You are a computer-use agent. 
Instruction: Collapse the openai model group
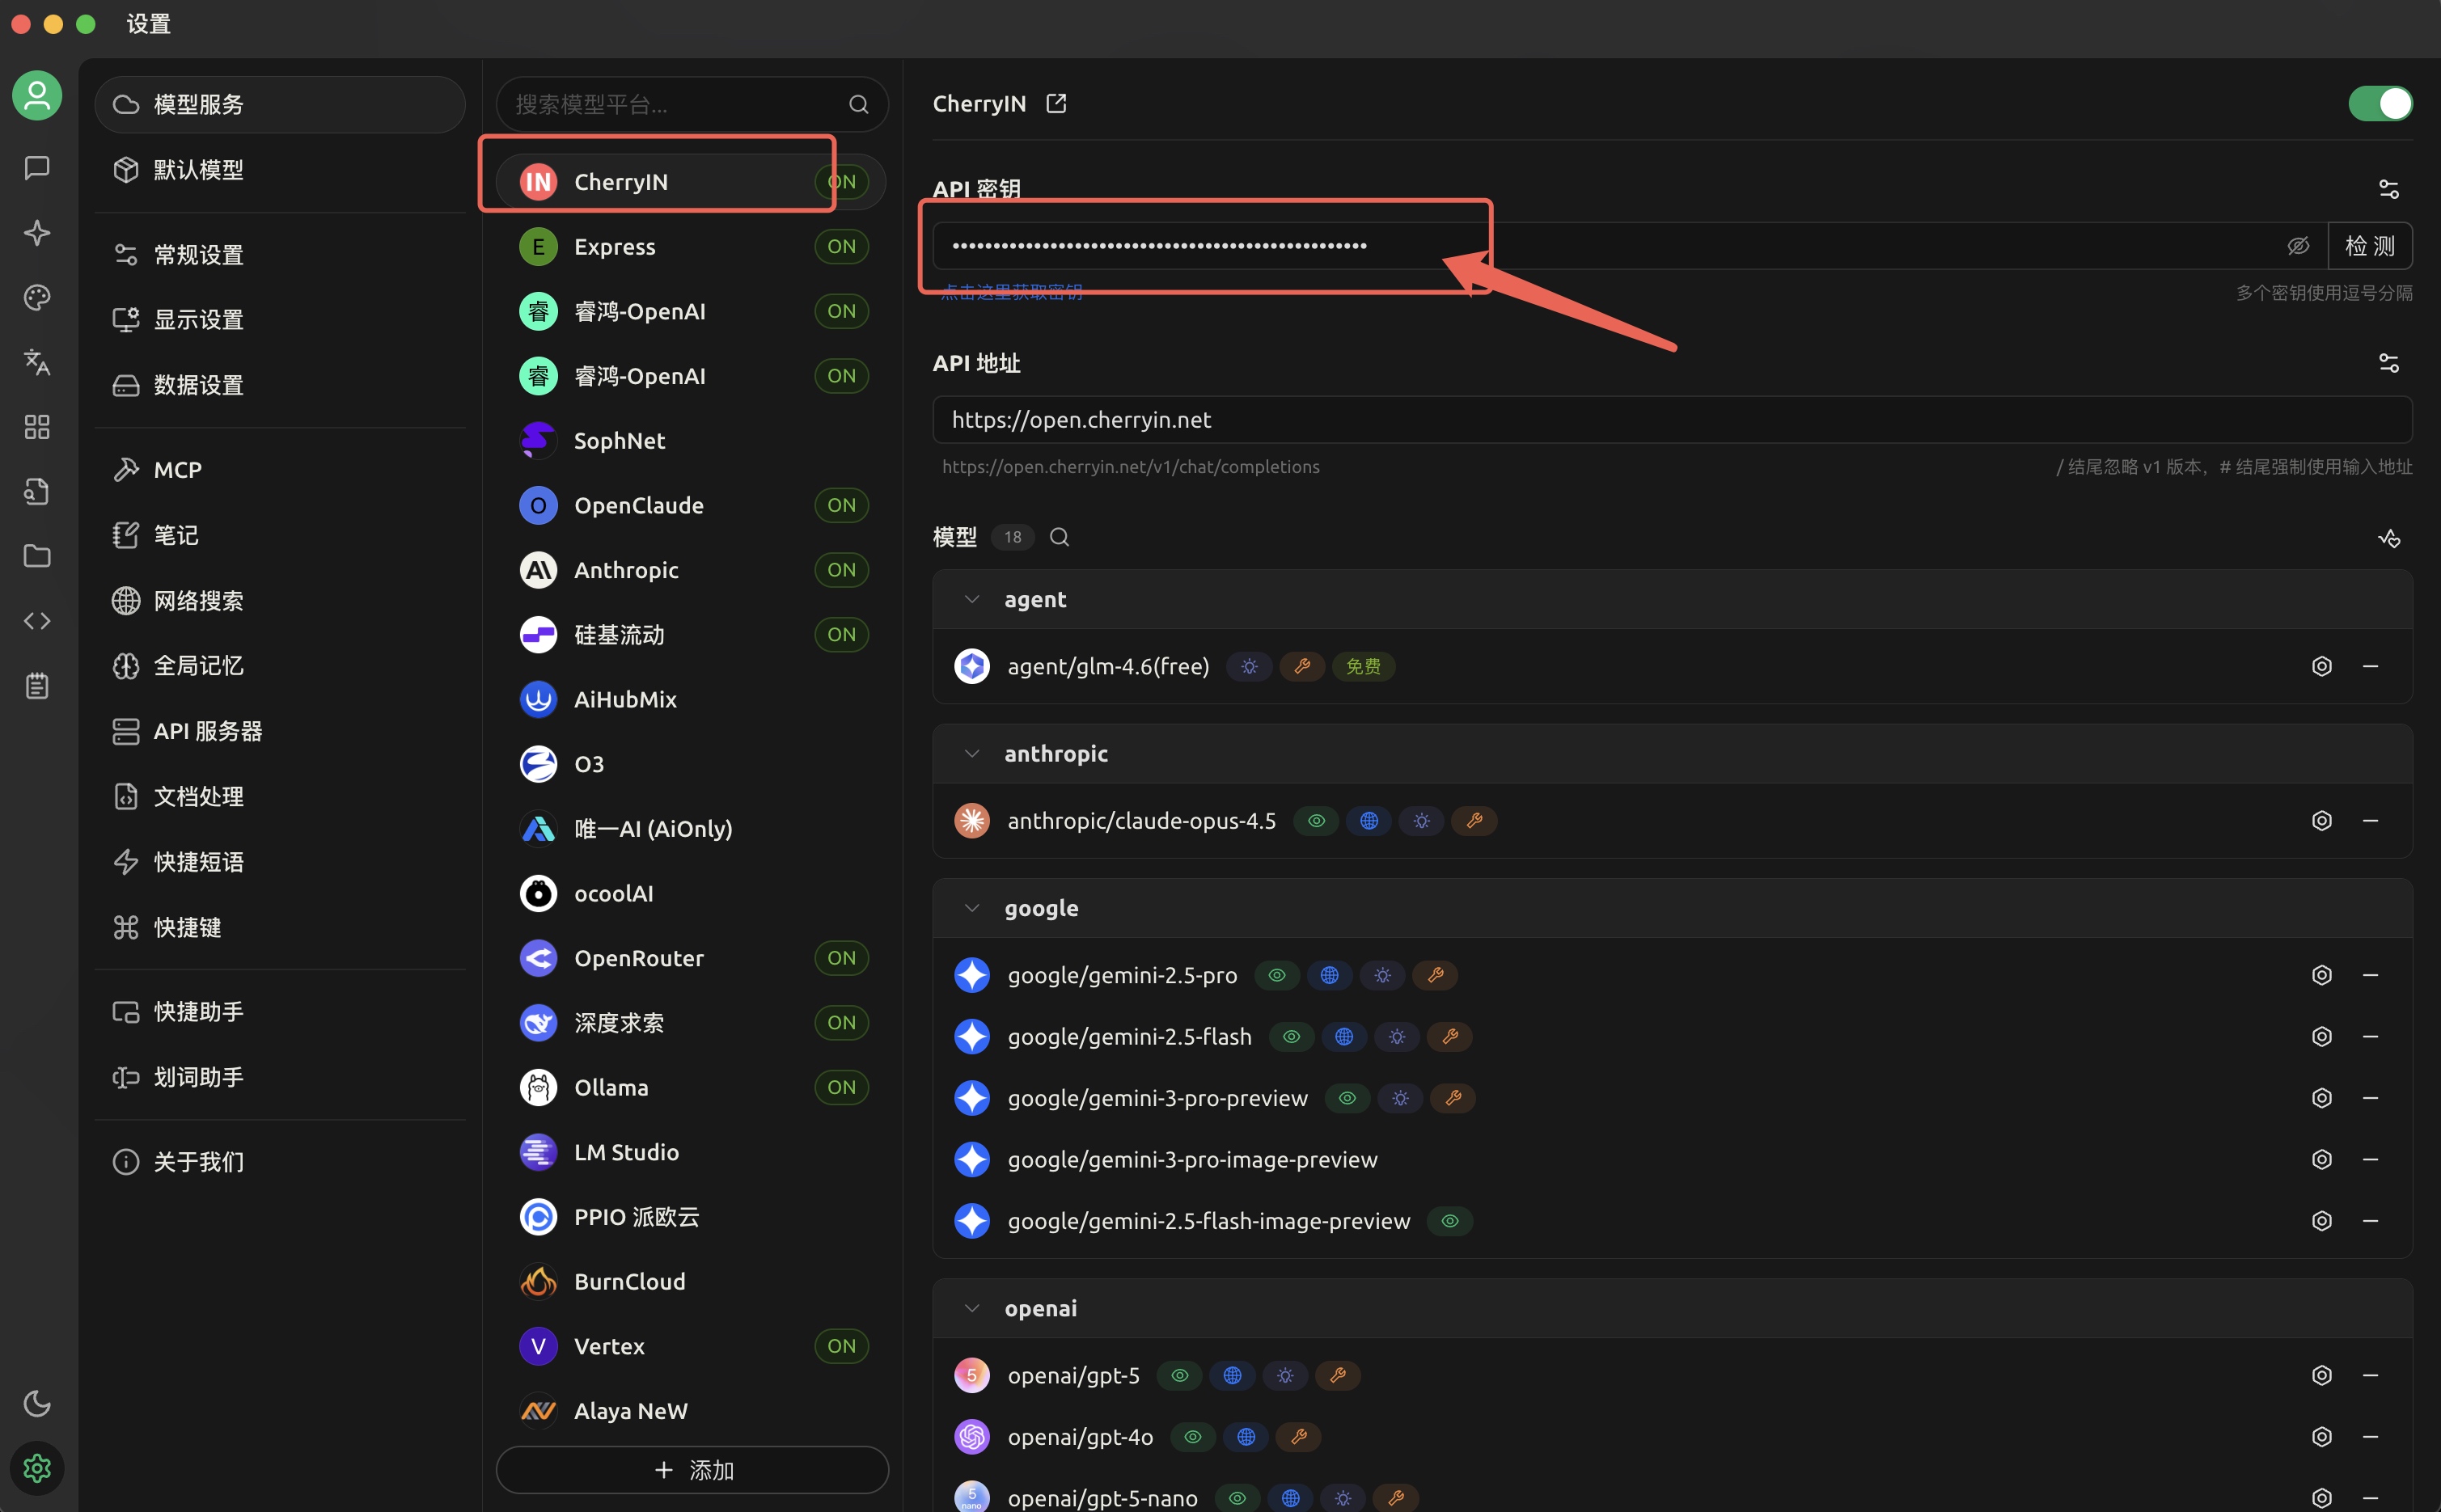971,1308
